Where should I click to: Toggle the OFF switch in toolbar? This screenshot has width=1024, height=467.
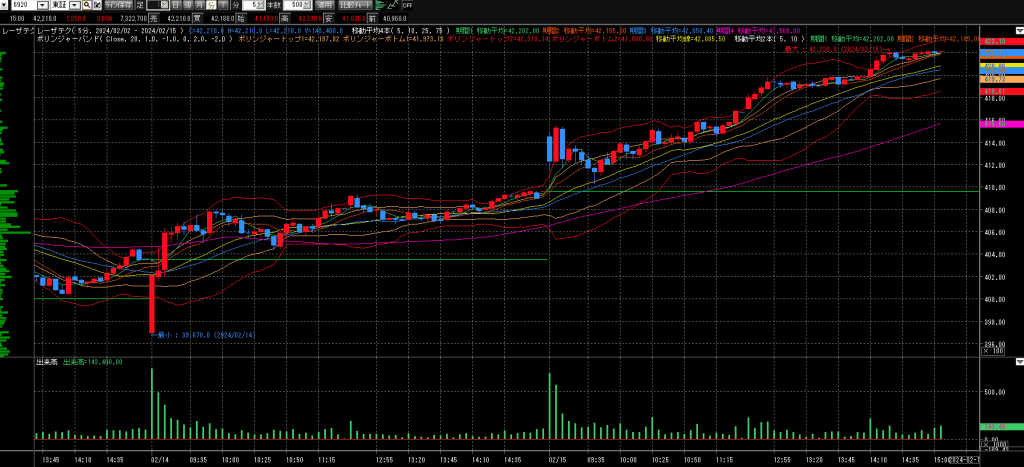408,5
